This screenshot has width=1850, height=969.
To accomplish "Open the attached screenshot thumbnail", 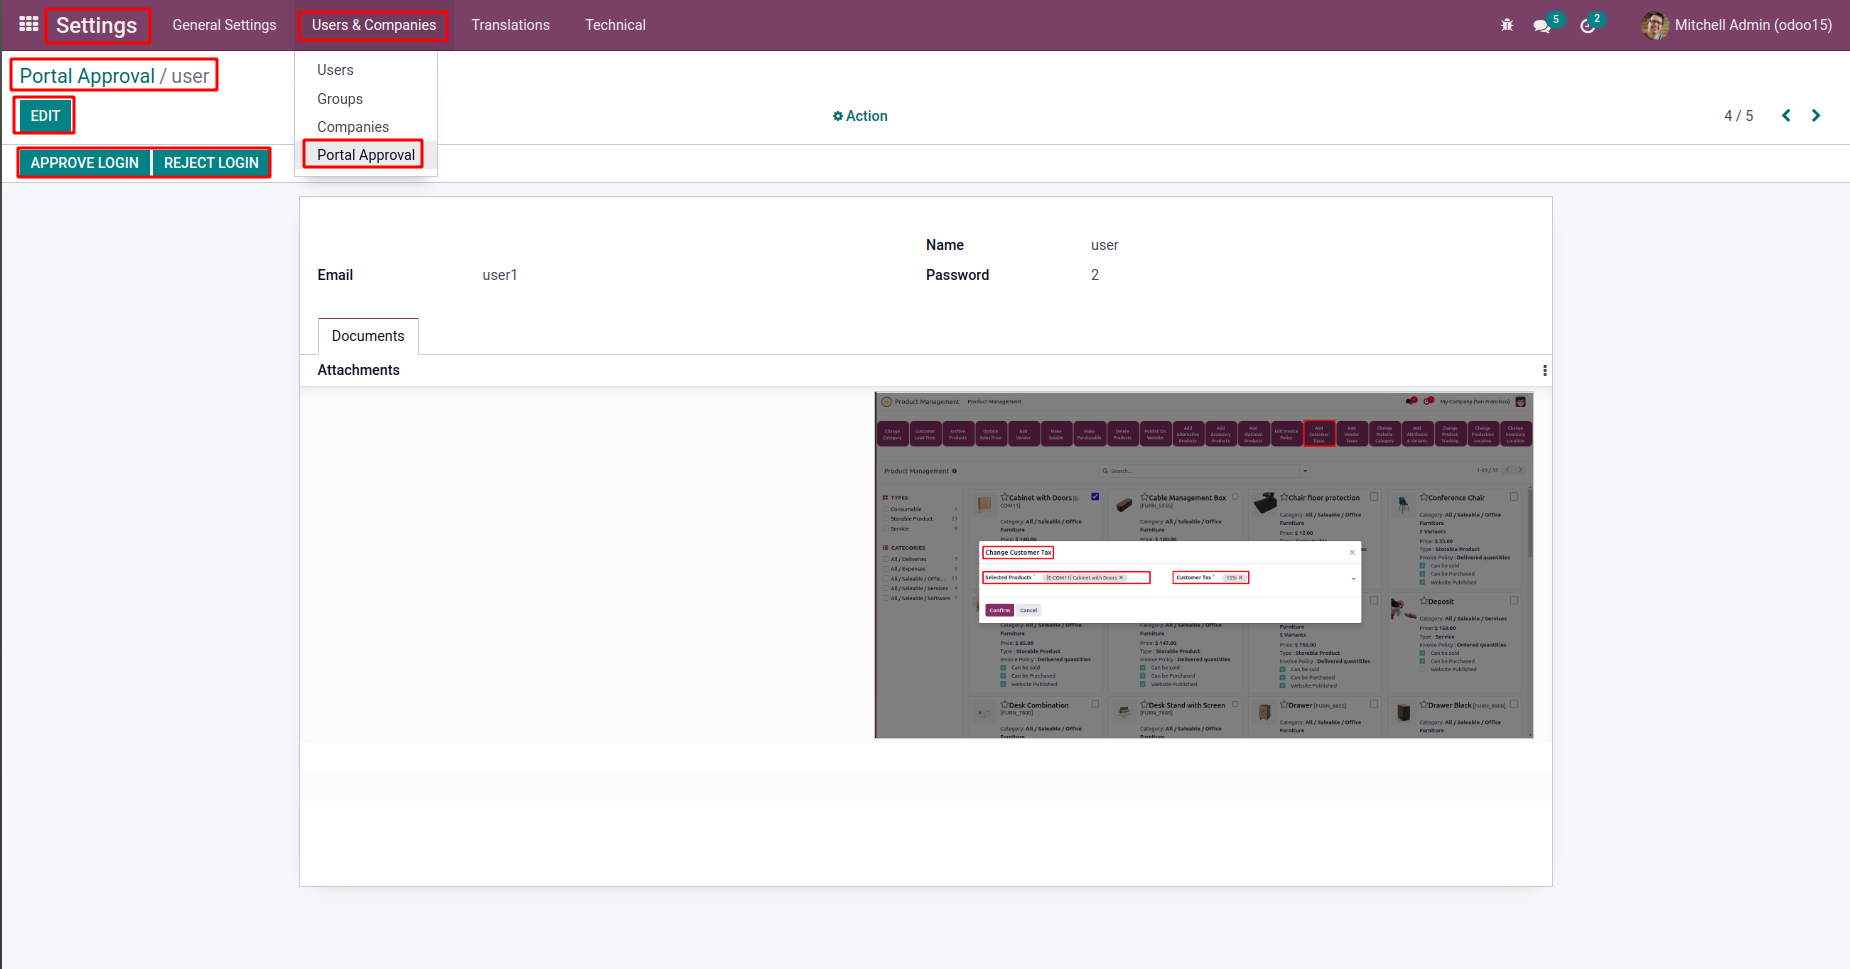I will coord(1204,565).
